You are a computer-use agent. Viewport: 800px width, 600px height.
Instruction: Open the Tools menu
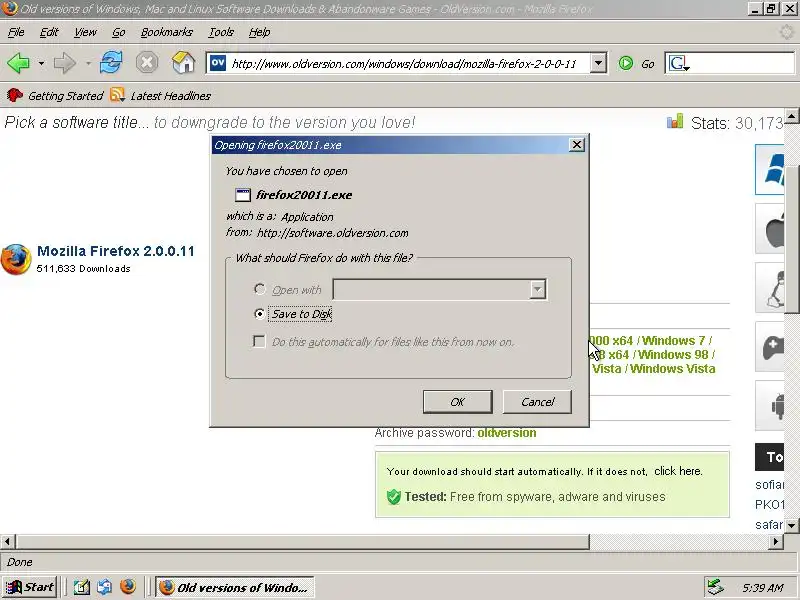pyautogui.click(x=221, y=32)
